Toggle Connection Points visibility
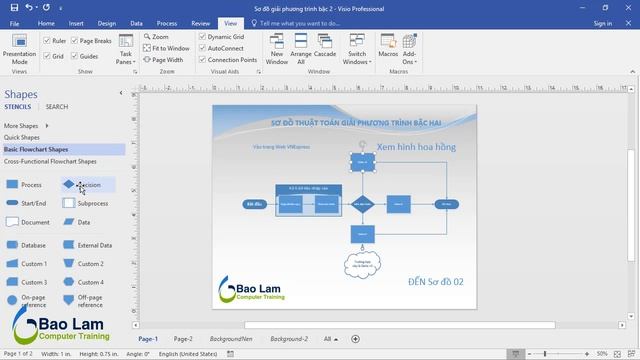 coord(228,60)
